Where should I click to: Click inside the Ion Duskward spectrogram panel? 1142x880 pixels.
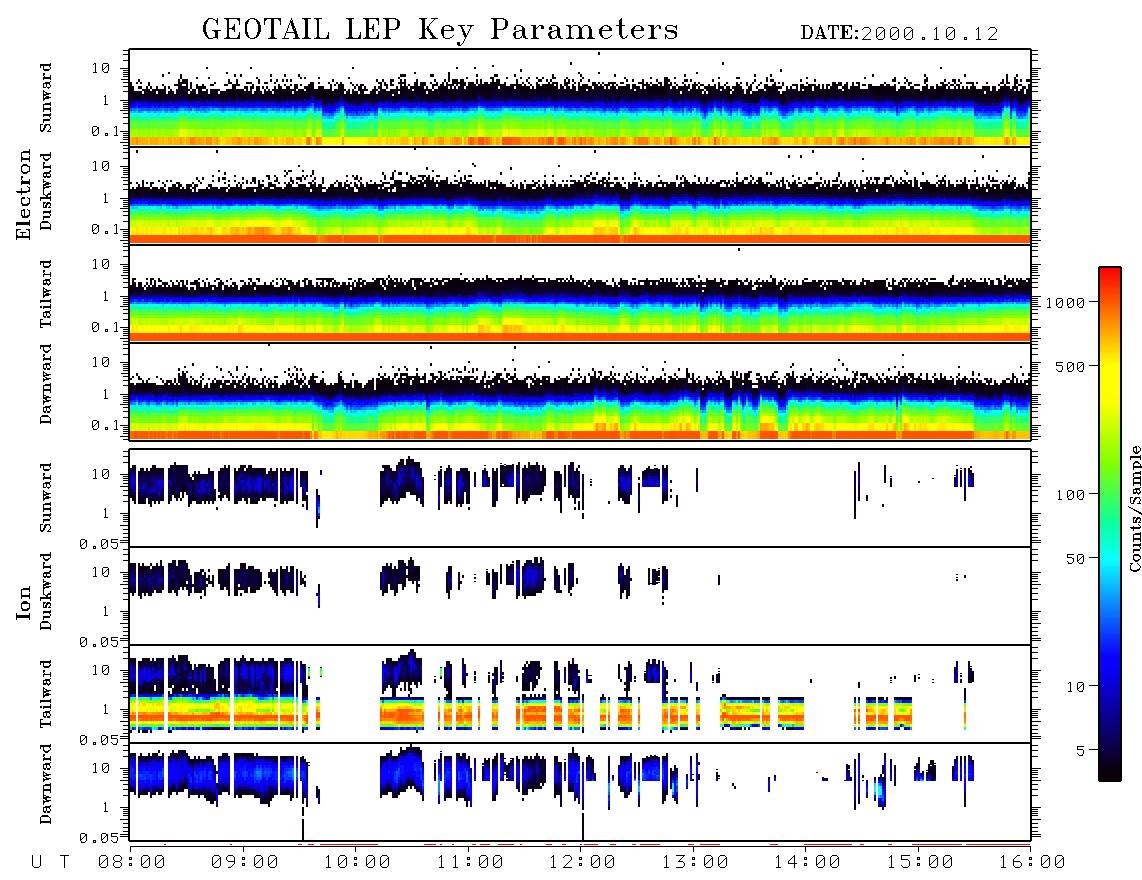pyautogui.click(x=580, y=596)
